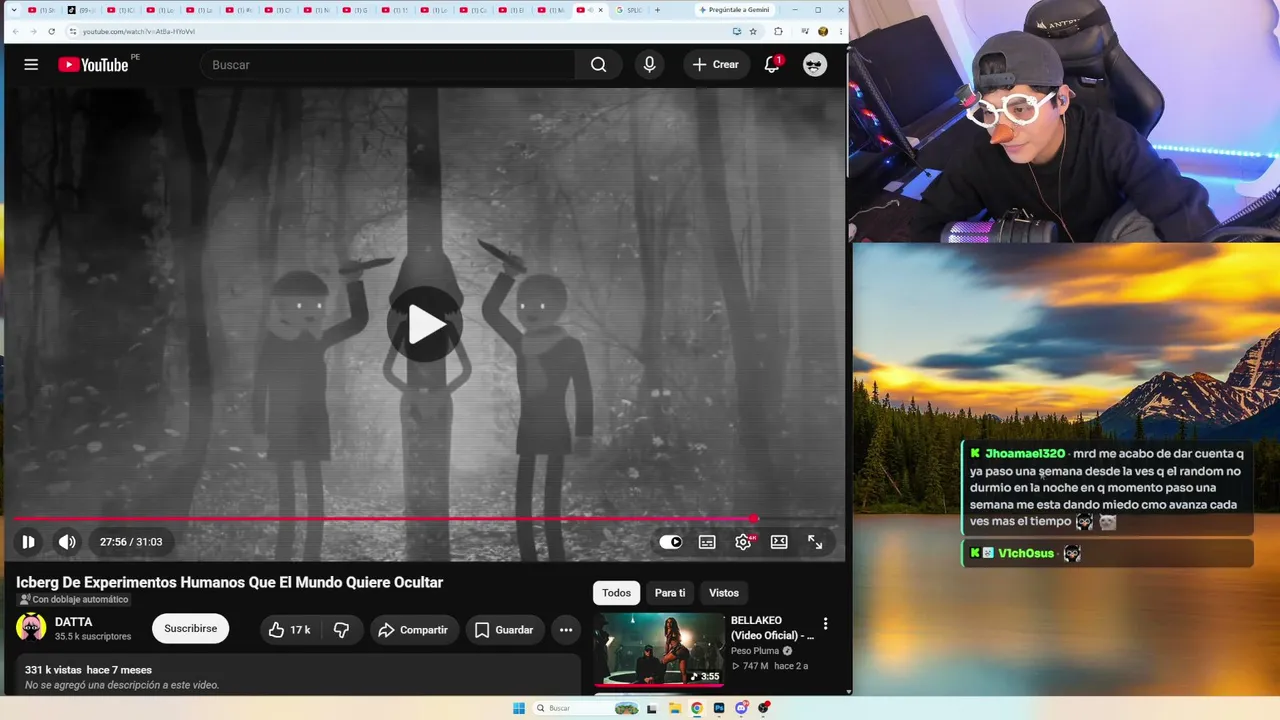Viewport: 1280px width, 720px height.
Task: Click the V1chOsus chat username
Action: pyautogui.click(x=1026, y=553)
